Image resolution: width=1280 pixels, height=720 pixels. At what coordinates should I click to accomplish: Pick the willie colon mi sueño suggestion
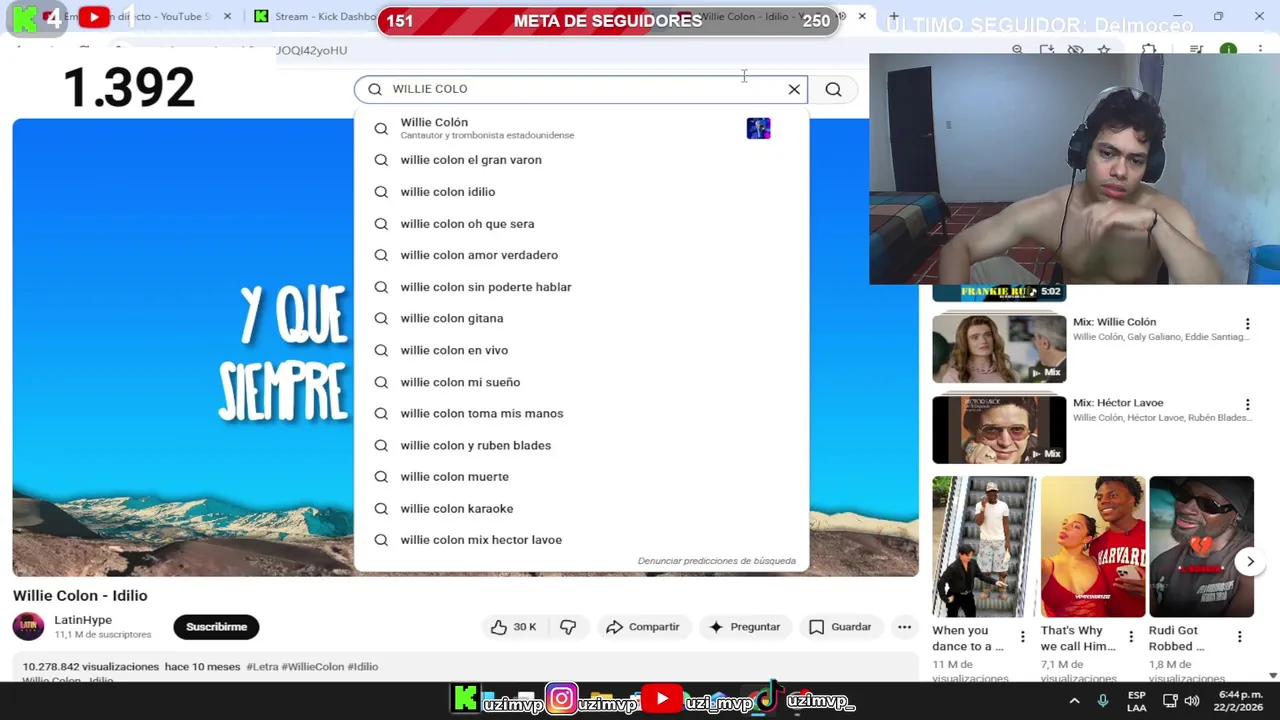[x=580, y=382]
